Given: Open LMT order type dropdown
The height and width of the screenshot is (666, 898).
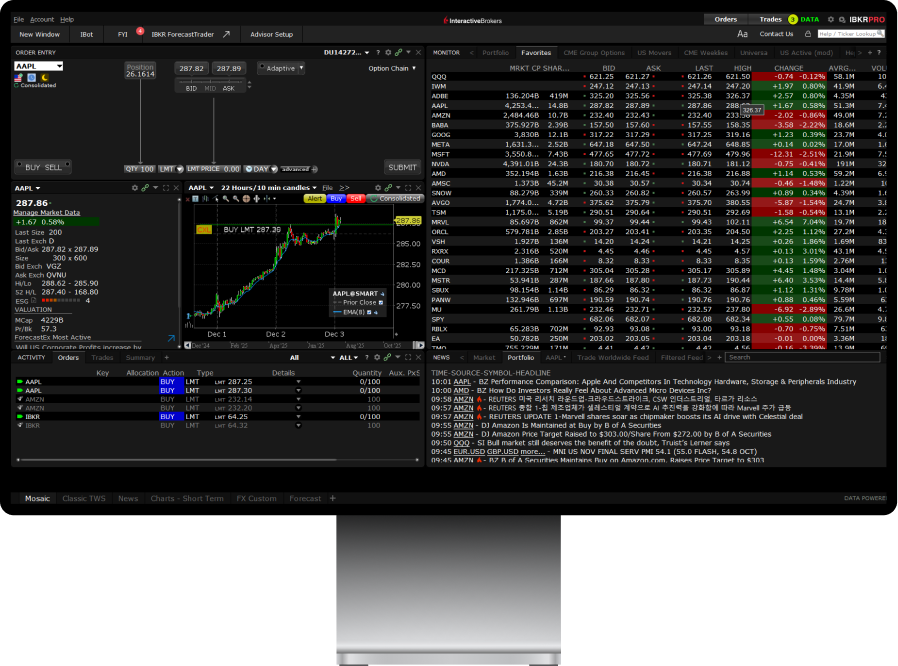Looking at the screenshot, I should tap(180, 169).
